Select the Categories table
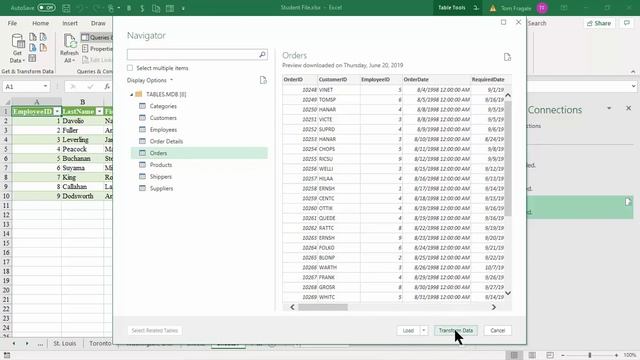This screenshot has width=640, height=360. pos(163,106)
